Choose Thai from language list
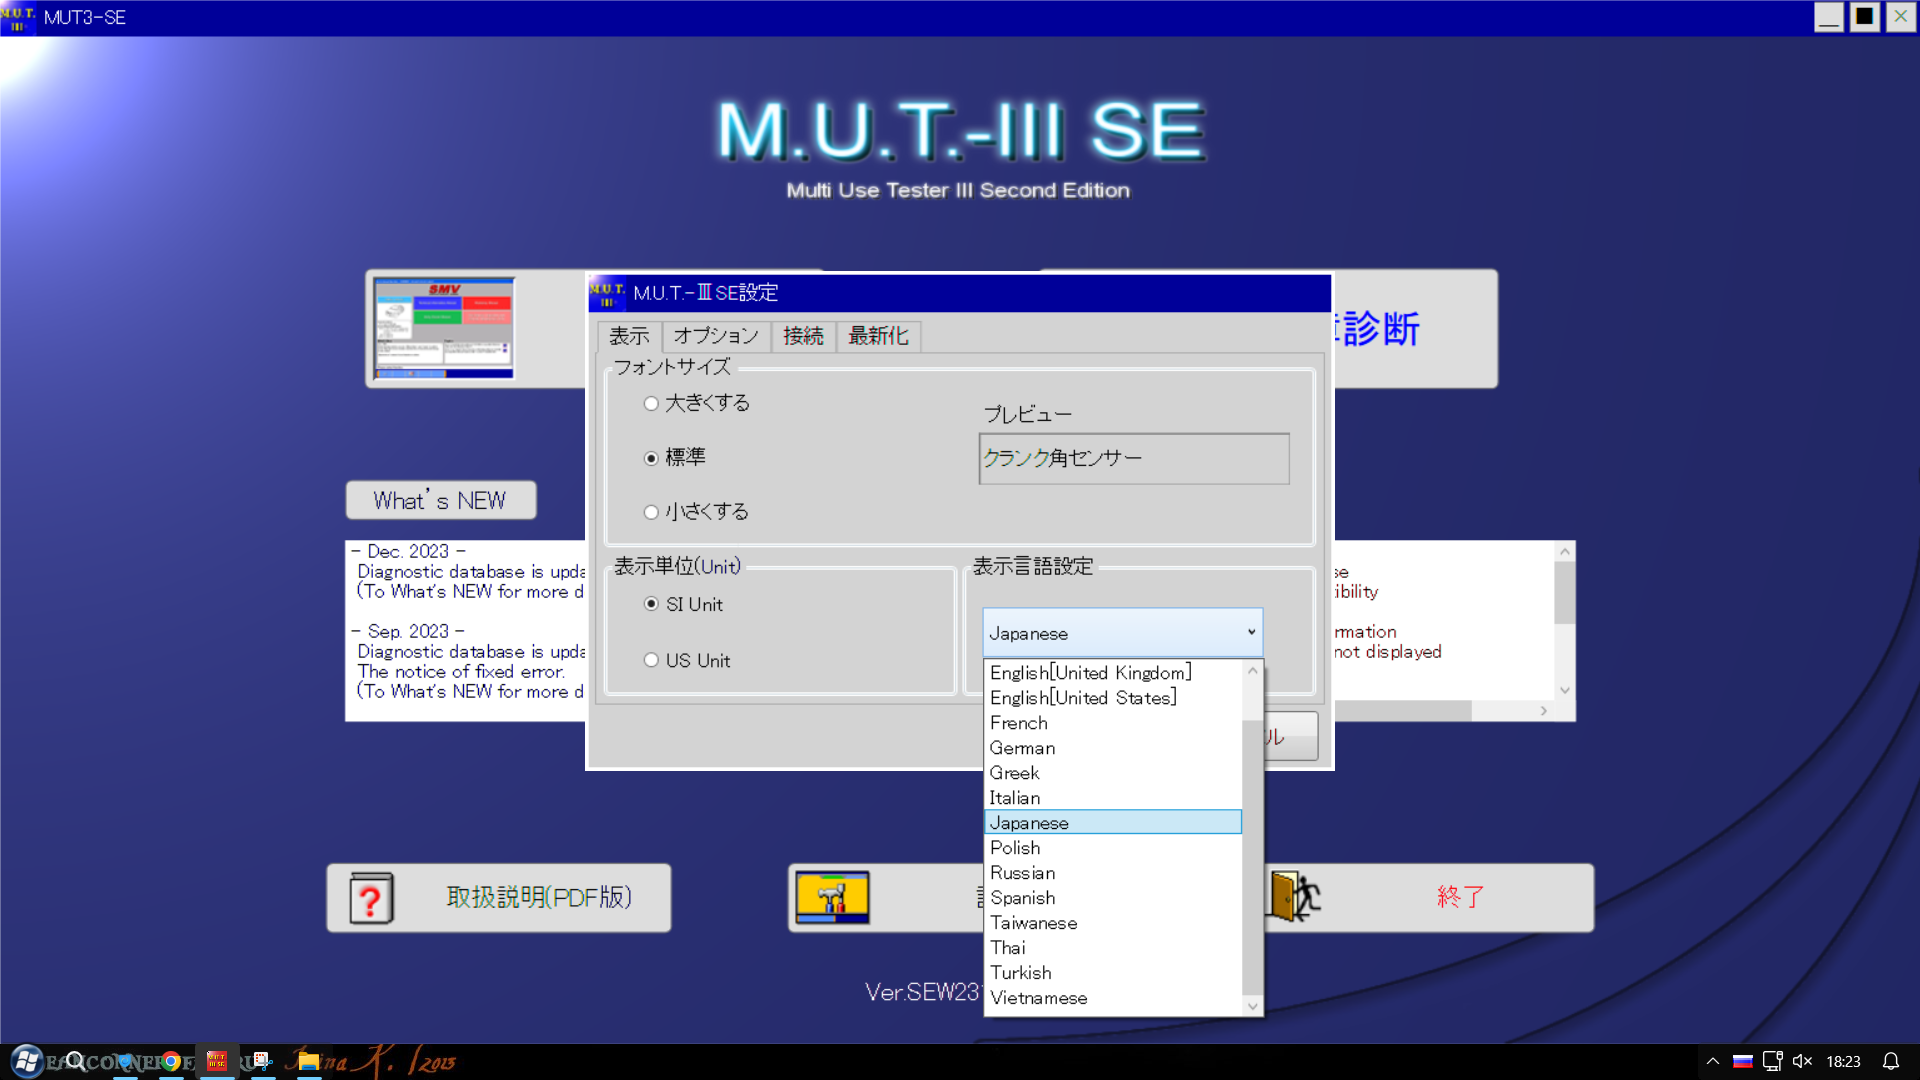Viewport: 1920px width, 1080px height. (x=1113, y=947)
